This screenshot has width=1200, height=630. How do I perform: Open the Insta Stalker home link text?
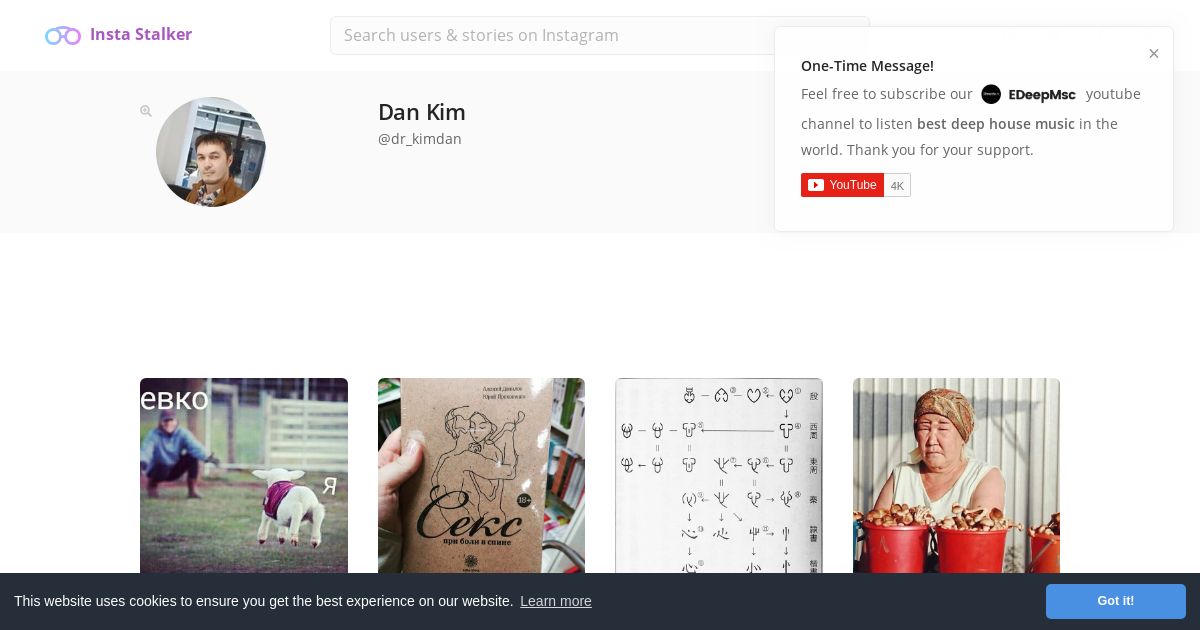point(141,34)
